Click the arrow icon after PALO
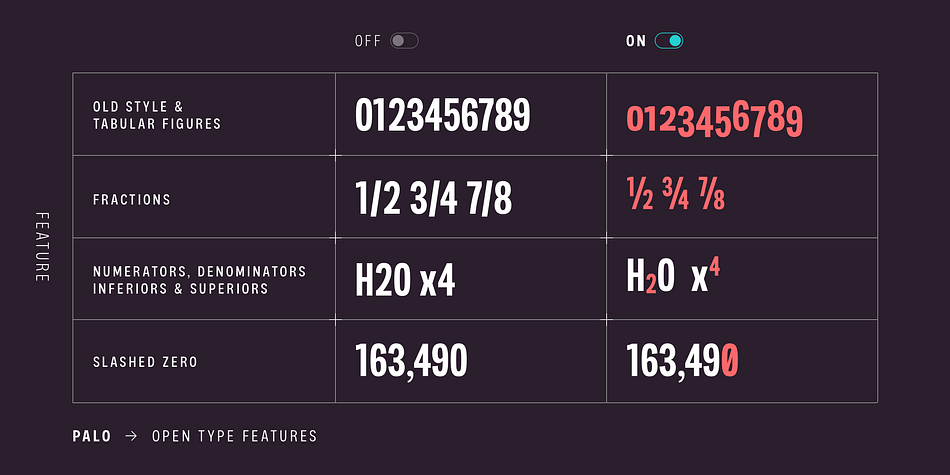Viewport: 950px width, 475px height. pos(131,436)
